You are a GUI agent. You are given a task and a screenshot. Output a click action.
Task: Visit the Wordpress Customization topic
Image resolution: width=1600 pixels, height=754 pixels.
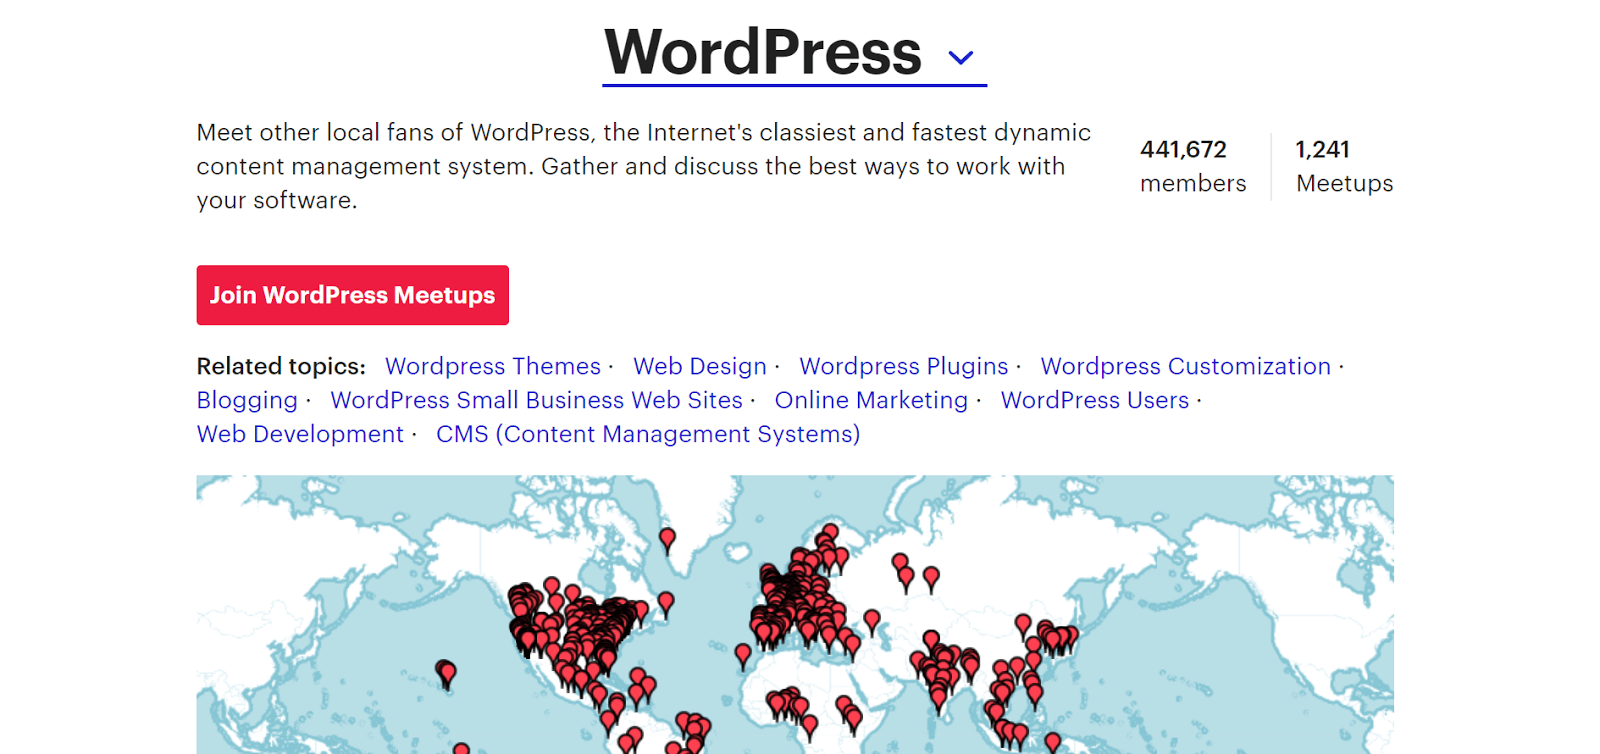click(x=1185, y=367)
